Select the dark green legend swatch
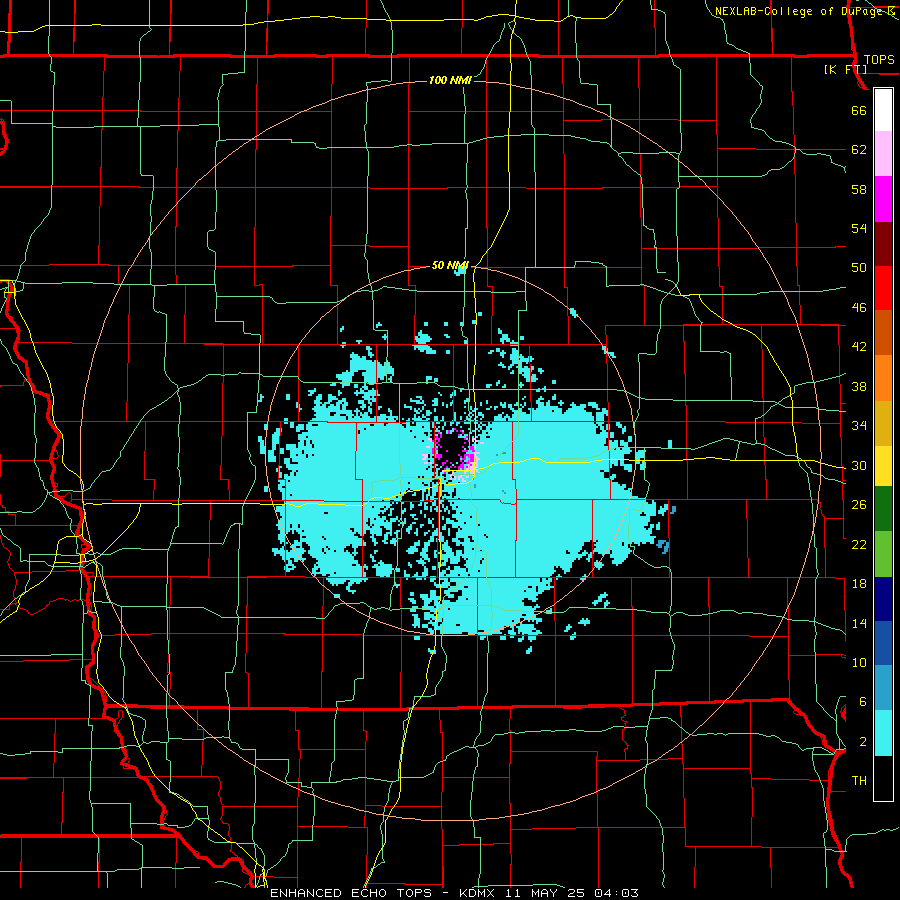The image size is (900, 900). click(883, 509)
